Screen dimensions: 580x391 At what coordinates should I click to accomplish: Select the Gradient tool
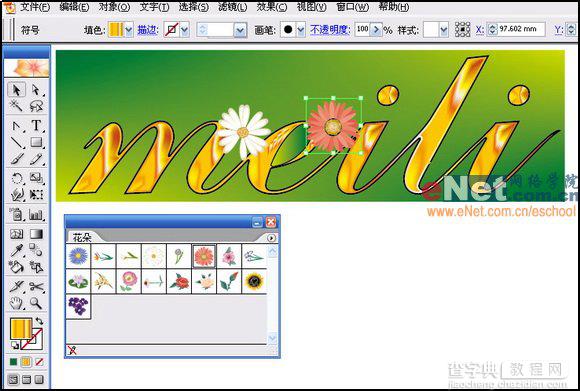click(x=36, y=234)
